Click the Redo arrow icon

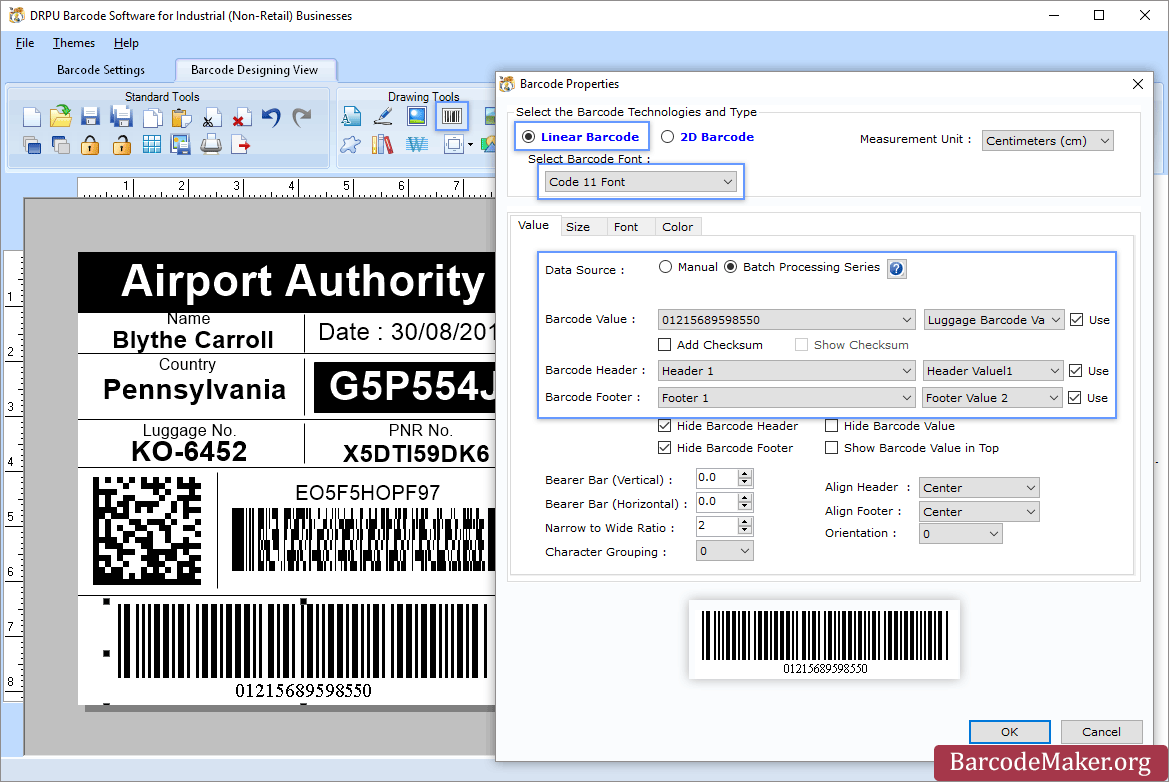[301, 117]
